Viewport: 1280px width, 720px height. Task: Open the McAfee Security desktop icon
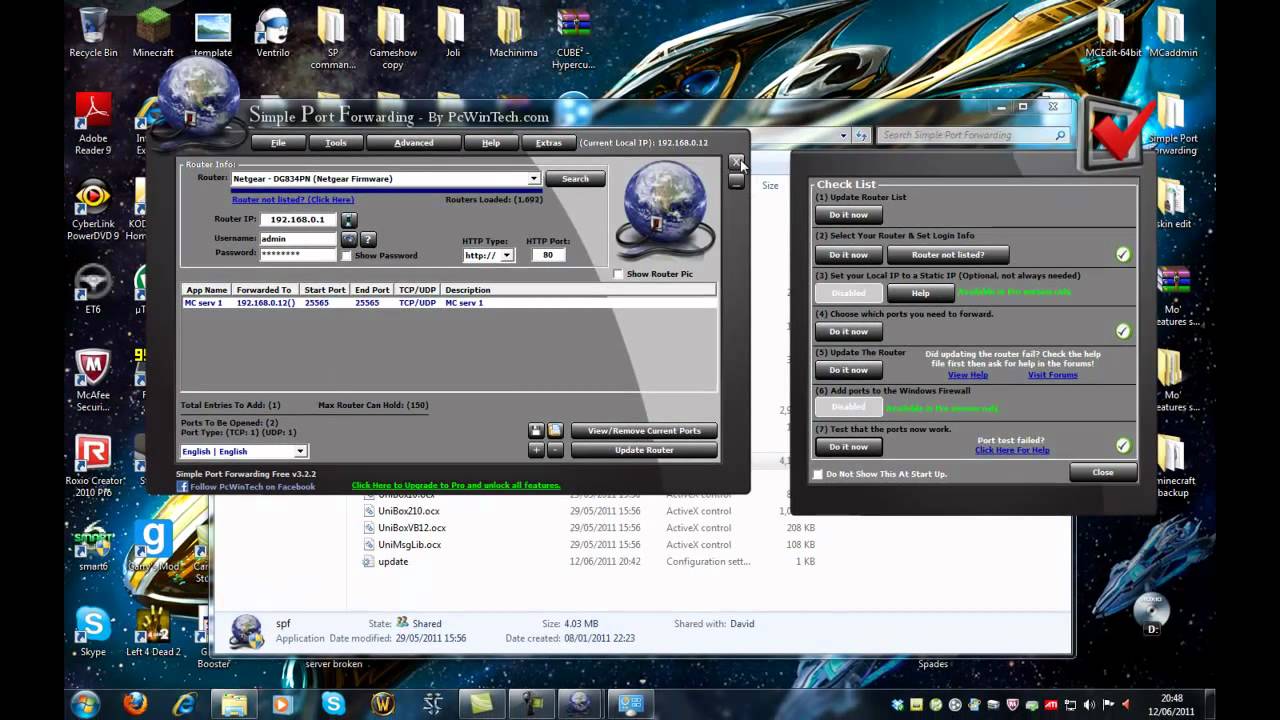point(93,380)
